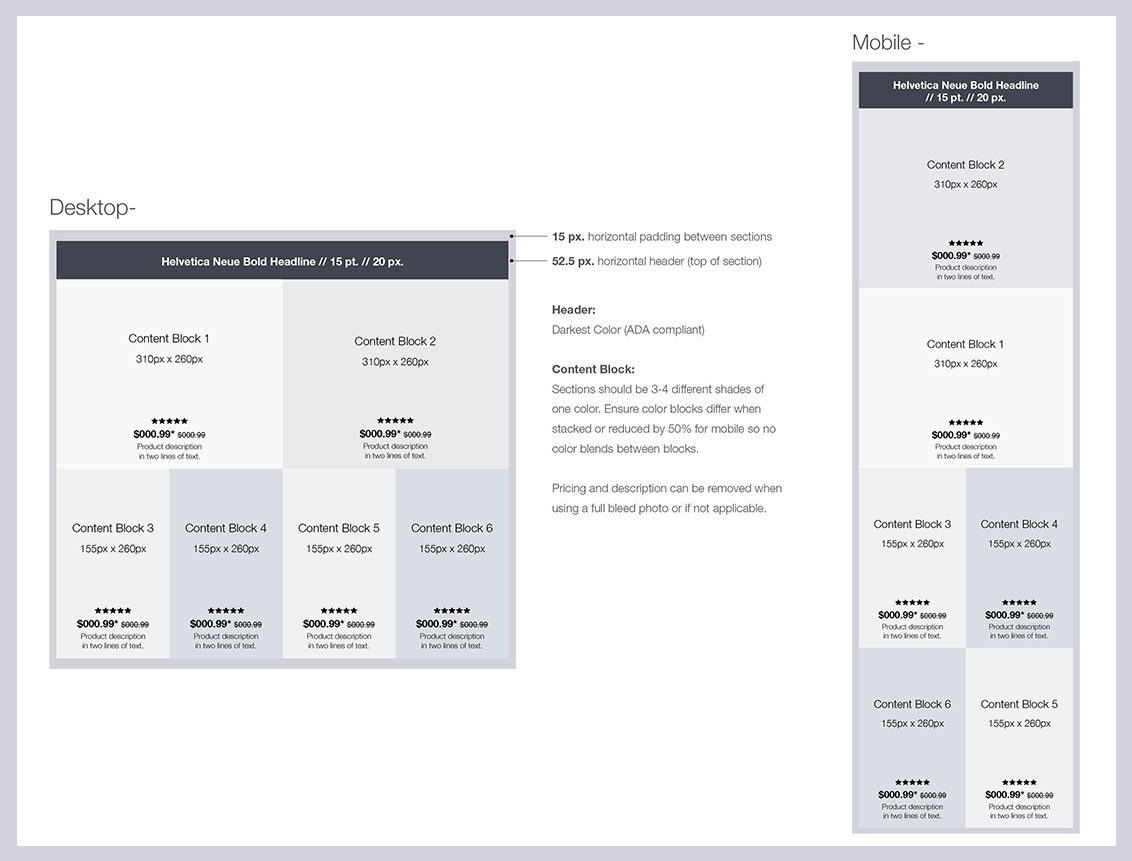
Task: Click product description in desktop Content Block 3
Action: tap(113, 641)
